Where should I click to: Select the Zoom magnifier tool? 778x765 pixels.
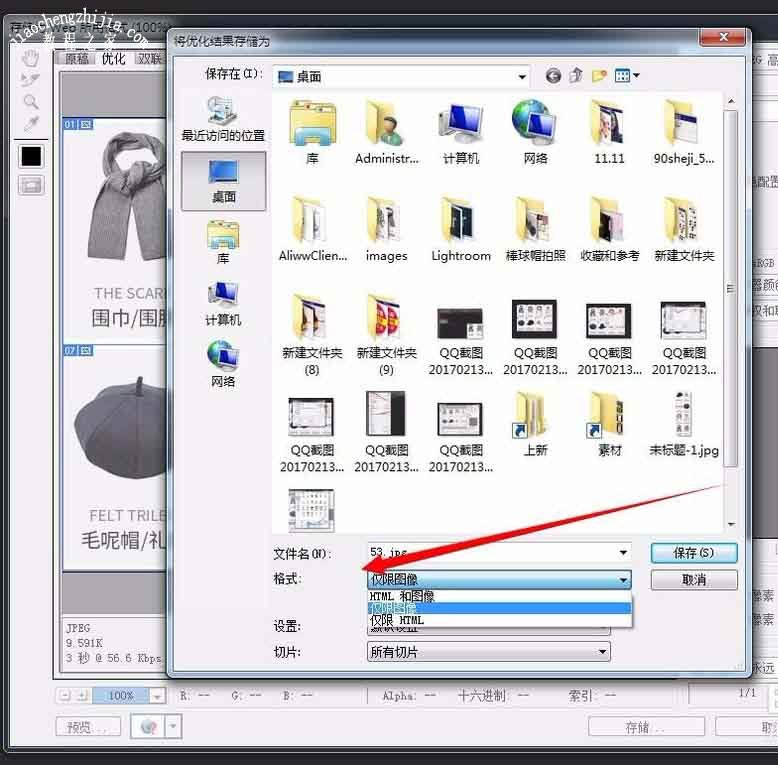pyautogui.click(x=31, y=102)
